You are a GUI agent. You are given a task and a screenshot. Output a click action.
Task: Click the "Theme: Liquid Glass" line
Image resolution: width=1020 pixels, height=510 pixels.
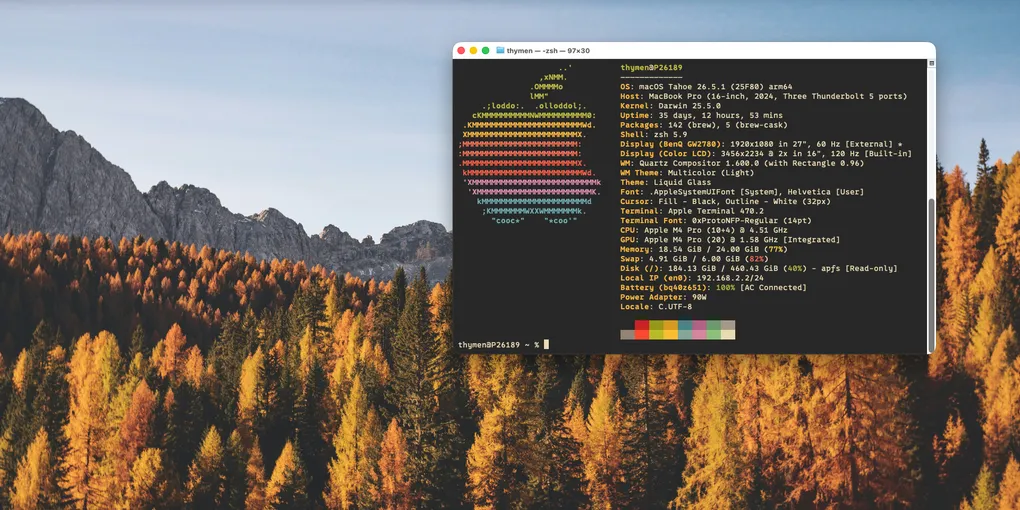pyautogui.click(x=665, y=182)
